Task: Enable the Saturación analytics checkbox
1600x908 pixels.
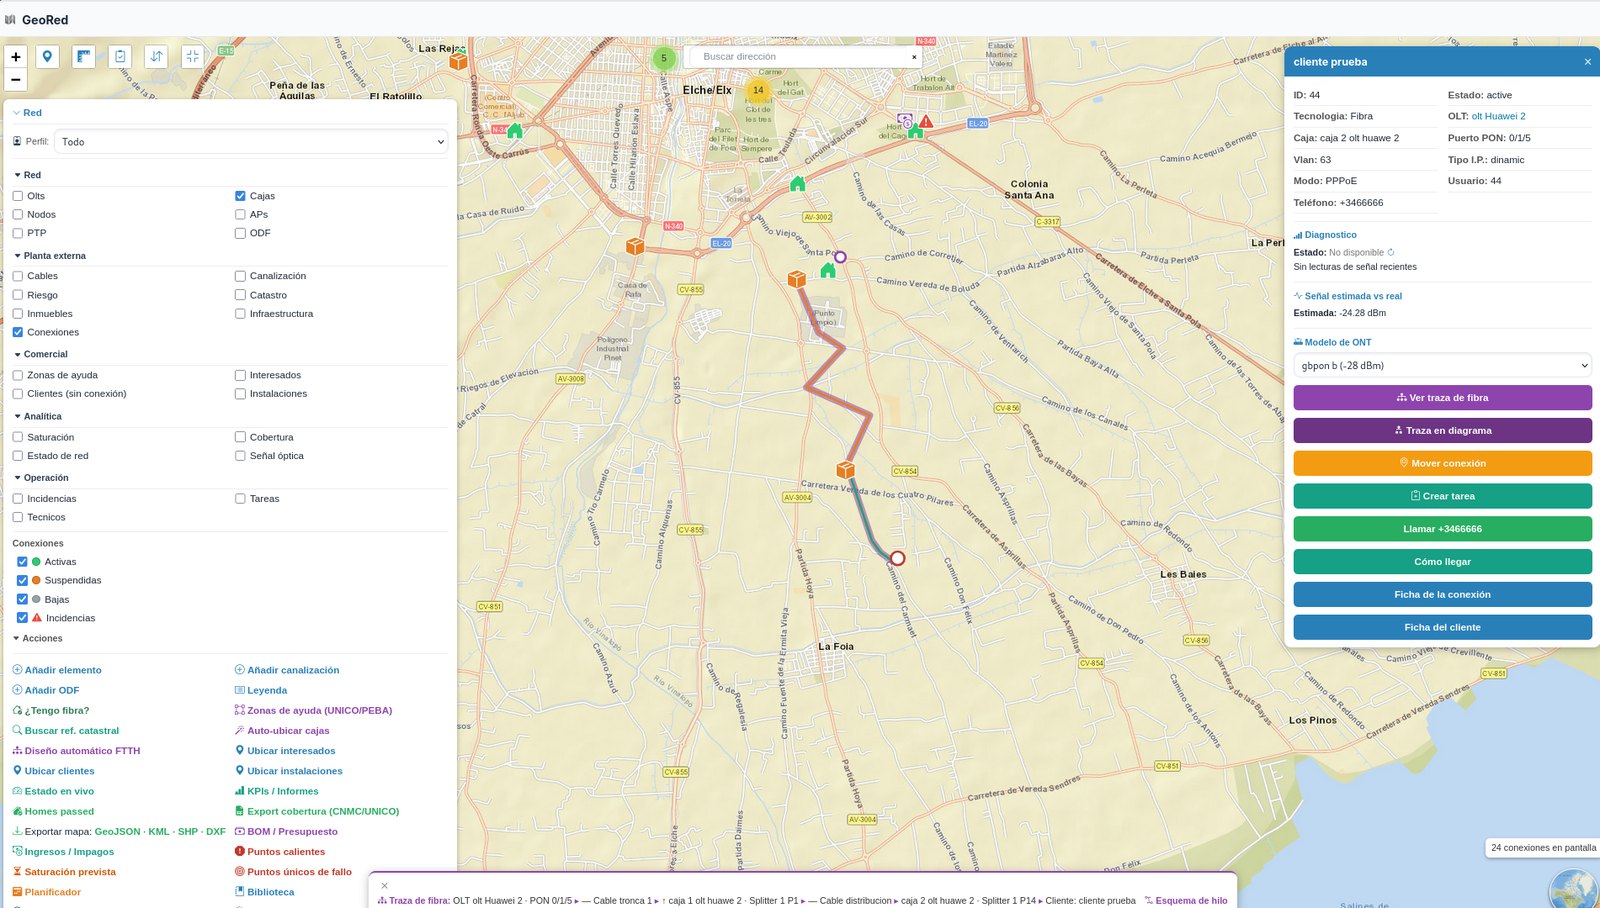Action: click(x=18, y=437)
